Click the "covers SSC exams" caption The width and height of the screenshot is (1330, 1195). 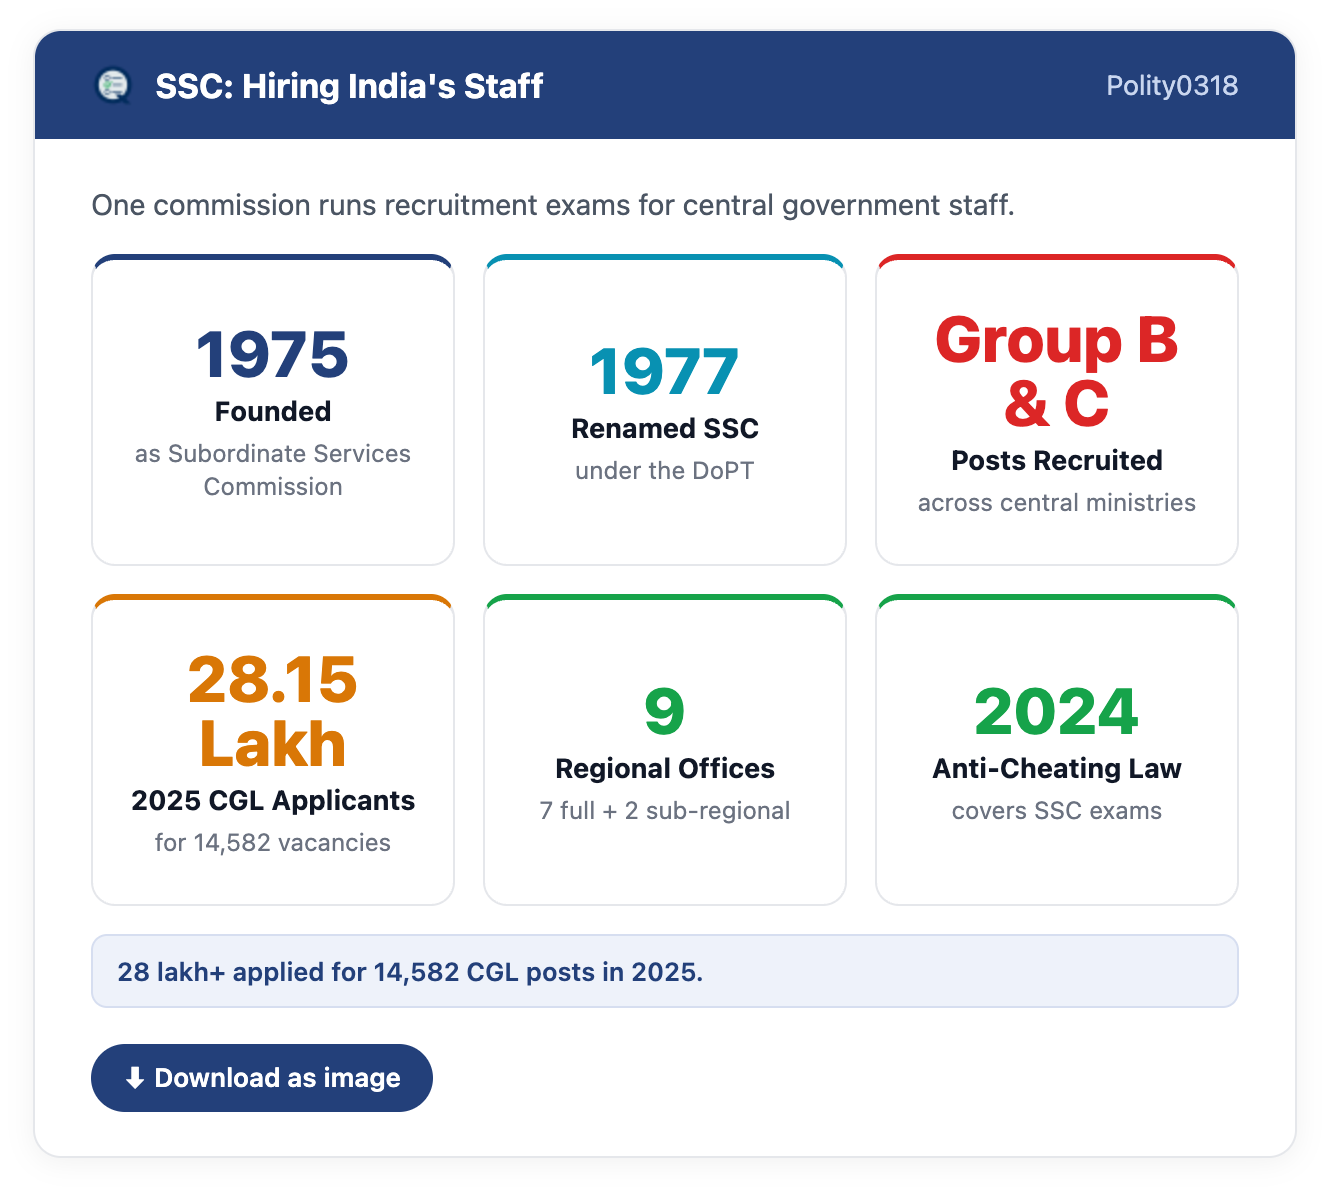coord(1057,810)
